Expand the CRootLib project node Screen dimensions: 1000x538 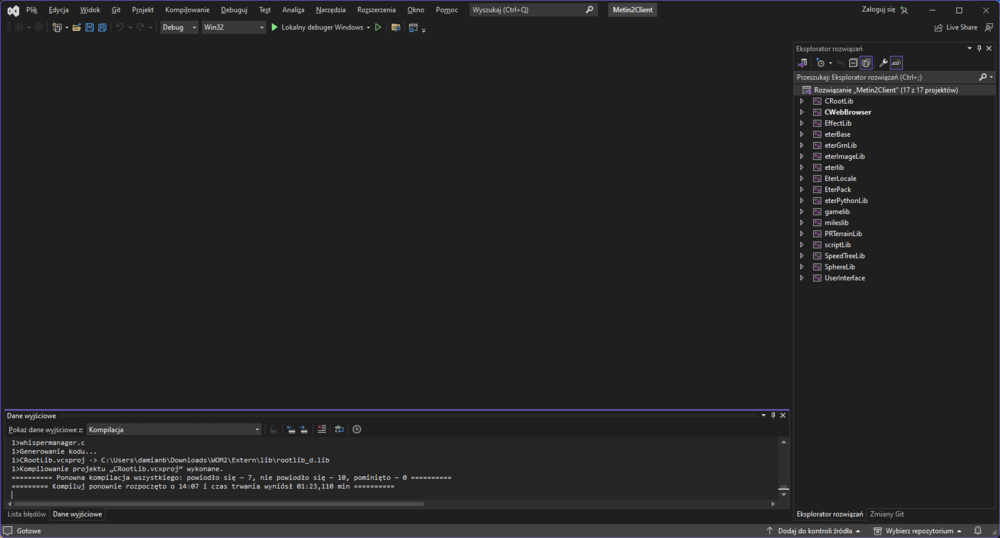click(x=802, y=101)
